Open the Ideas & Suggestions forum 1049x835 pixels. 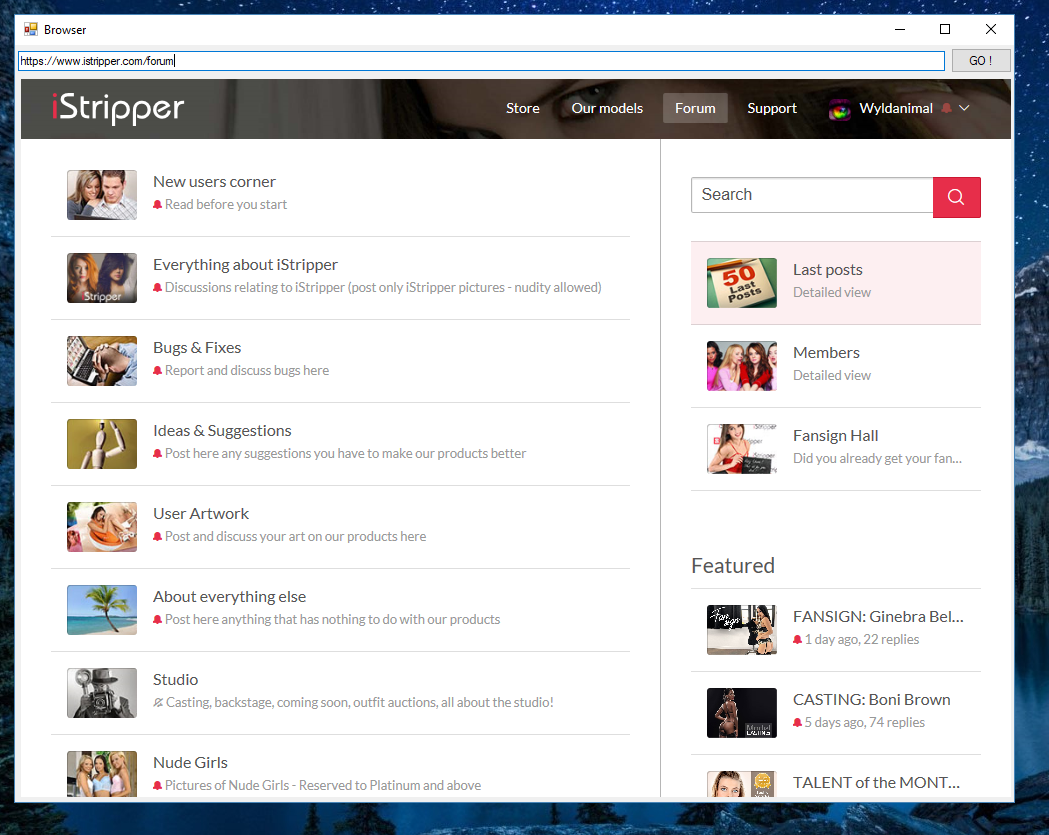pyautogui.click(x=222, y=430)
